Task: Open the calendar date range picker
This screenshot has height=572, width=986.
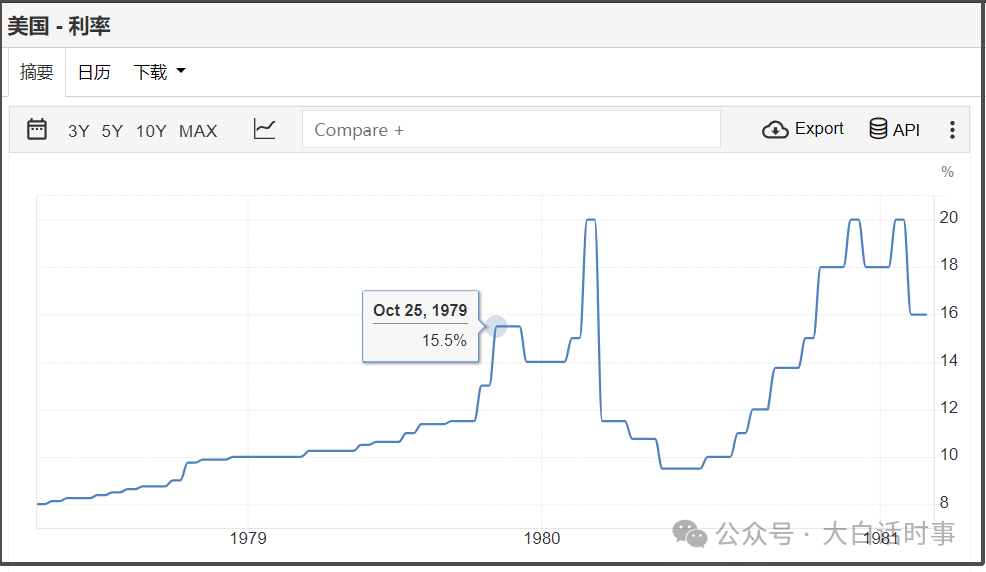Action: (37, 129)
